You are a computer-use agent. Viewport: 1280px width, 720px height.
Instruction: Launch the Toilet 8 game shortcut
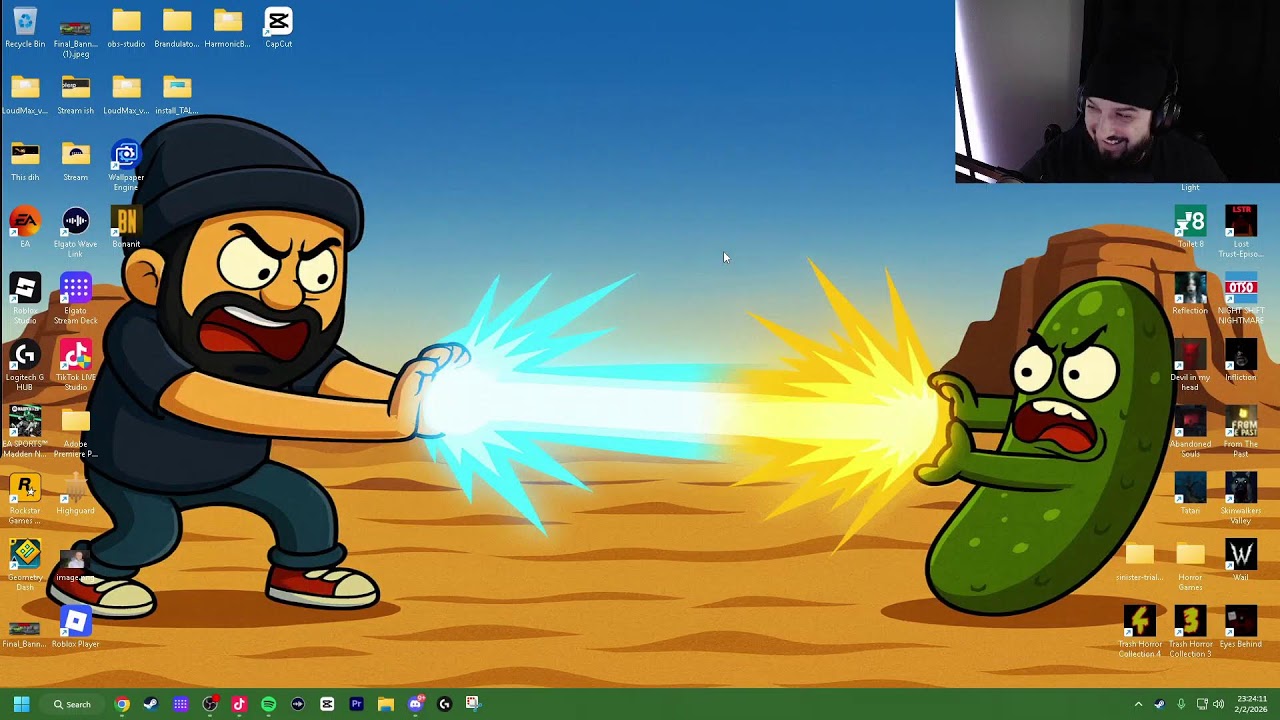tap(1190, 227)
